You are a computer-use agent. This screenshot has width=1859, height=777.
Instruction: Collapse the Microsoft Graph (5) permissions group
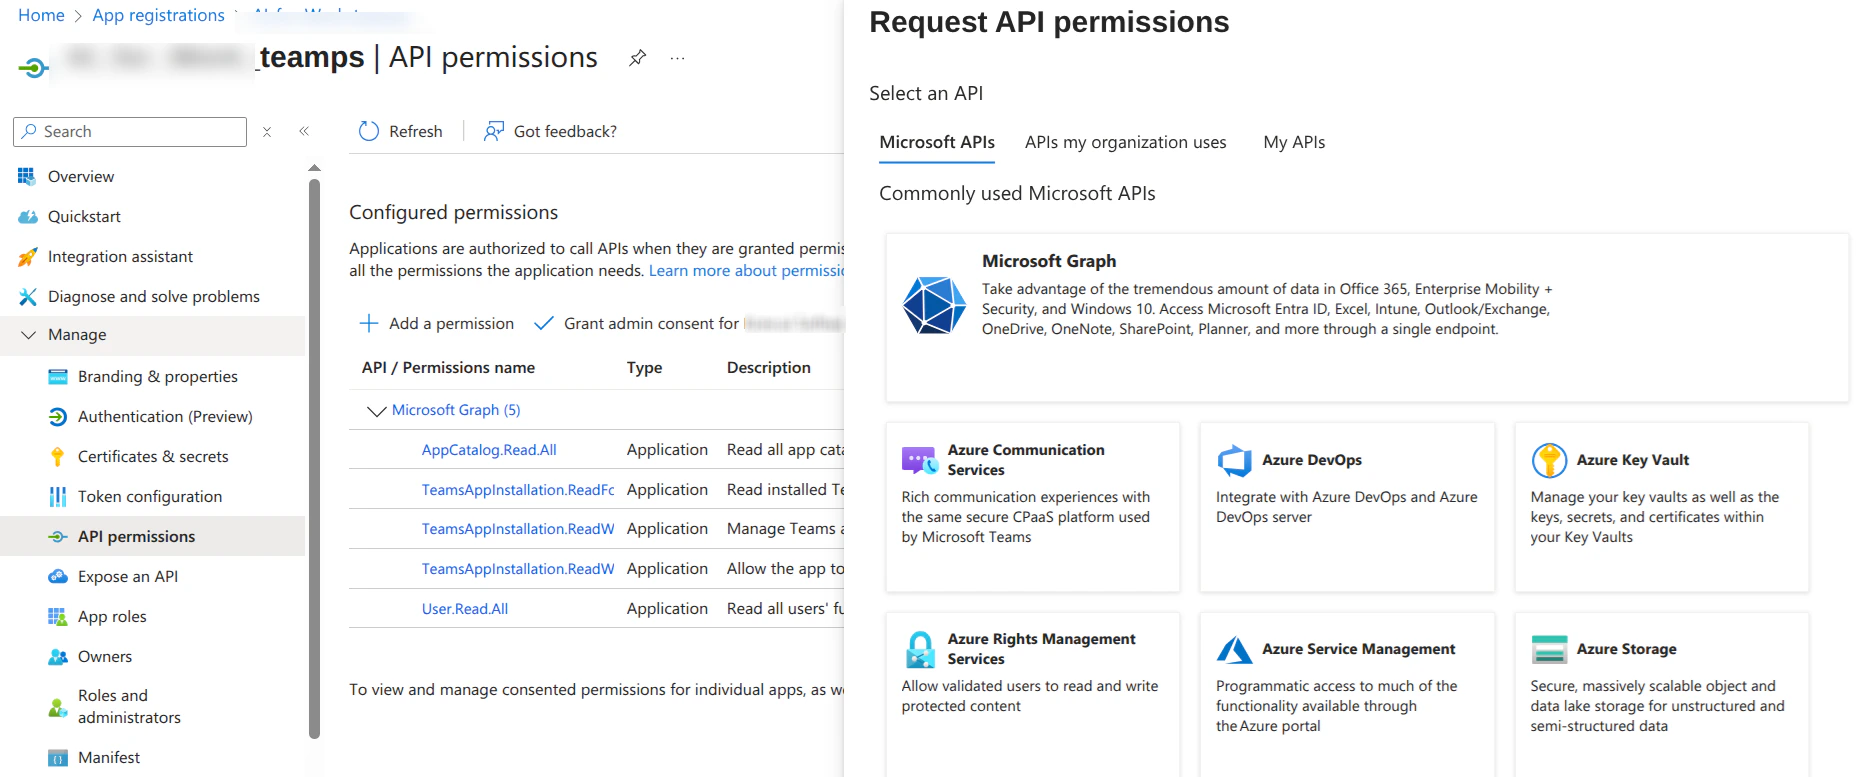376,411
